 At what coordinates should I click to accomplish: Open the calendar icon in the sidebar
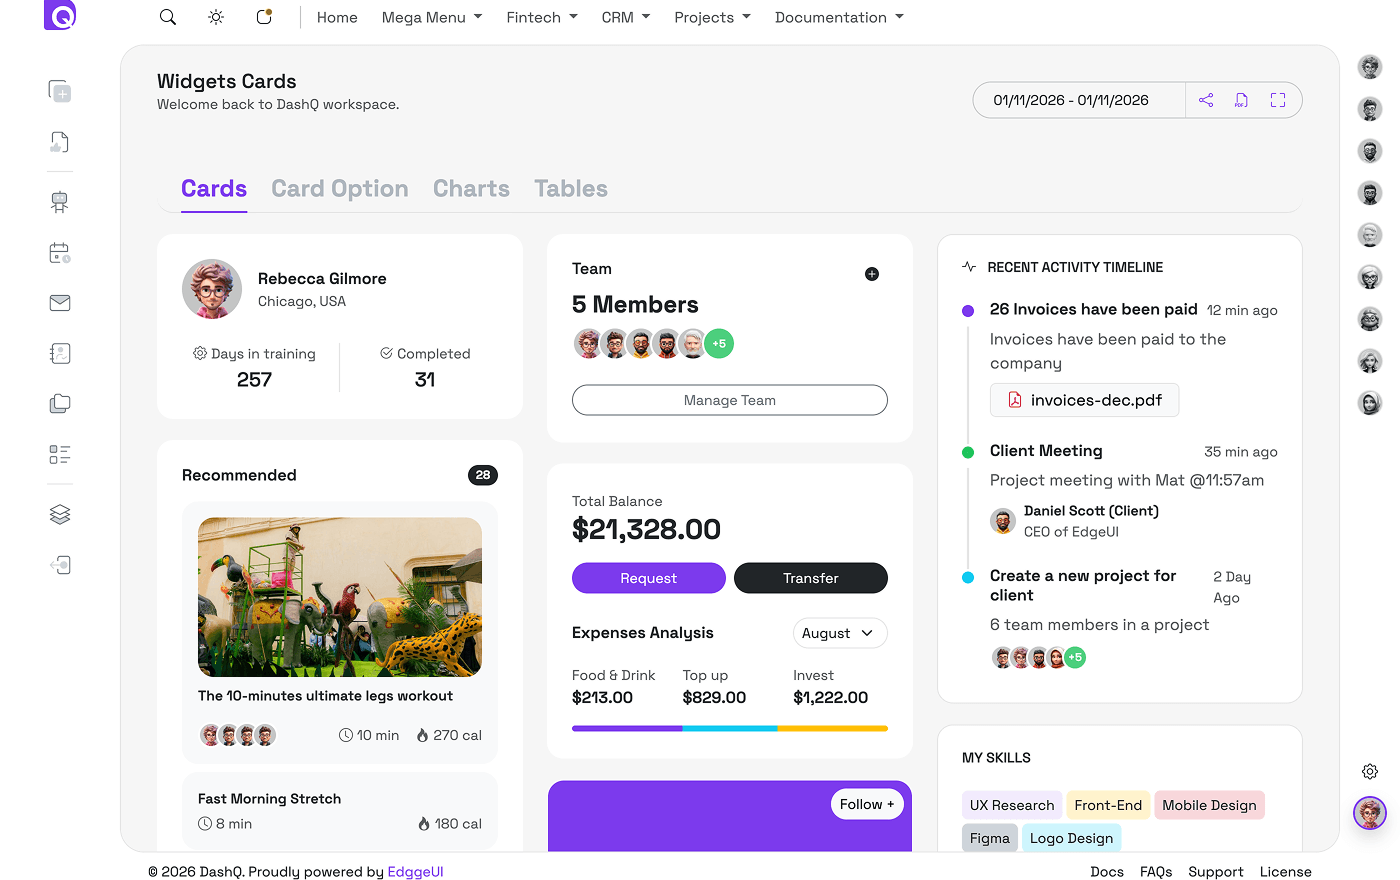(x=58, y=253)
